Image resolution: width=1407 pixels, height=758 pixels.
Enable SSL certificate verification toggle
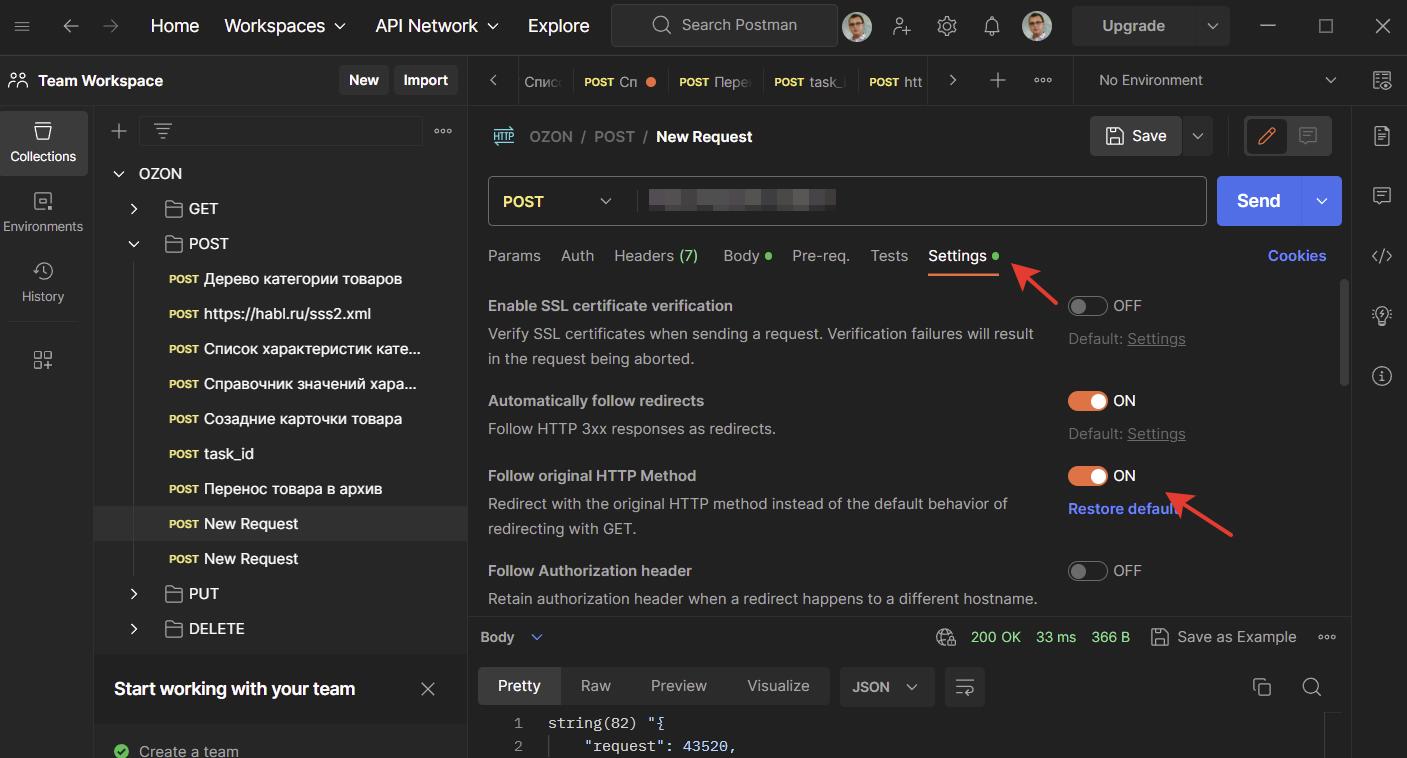click(x=1087, y=306)
